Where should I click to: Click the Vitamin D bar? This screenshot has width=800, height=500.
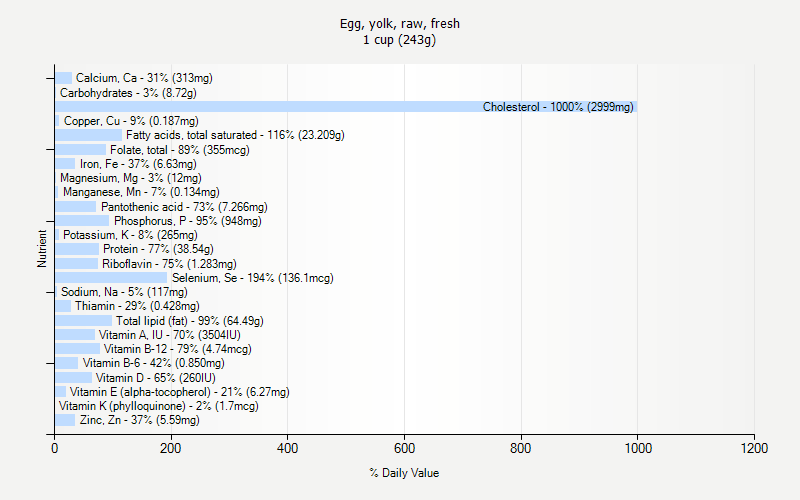tap(73, 378)
